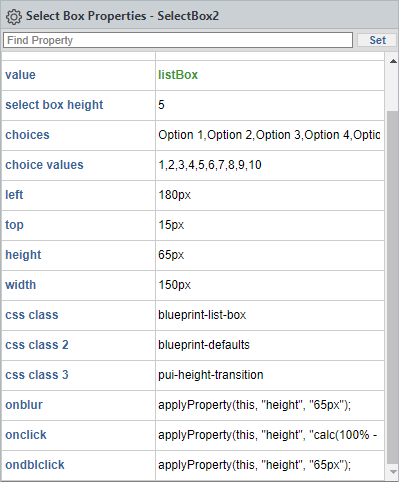This screenshot has height=482, width=399.
Task: Click the vertical scrollbar thumb
Action: [393, 288]
